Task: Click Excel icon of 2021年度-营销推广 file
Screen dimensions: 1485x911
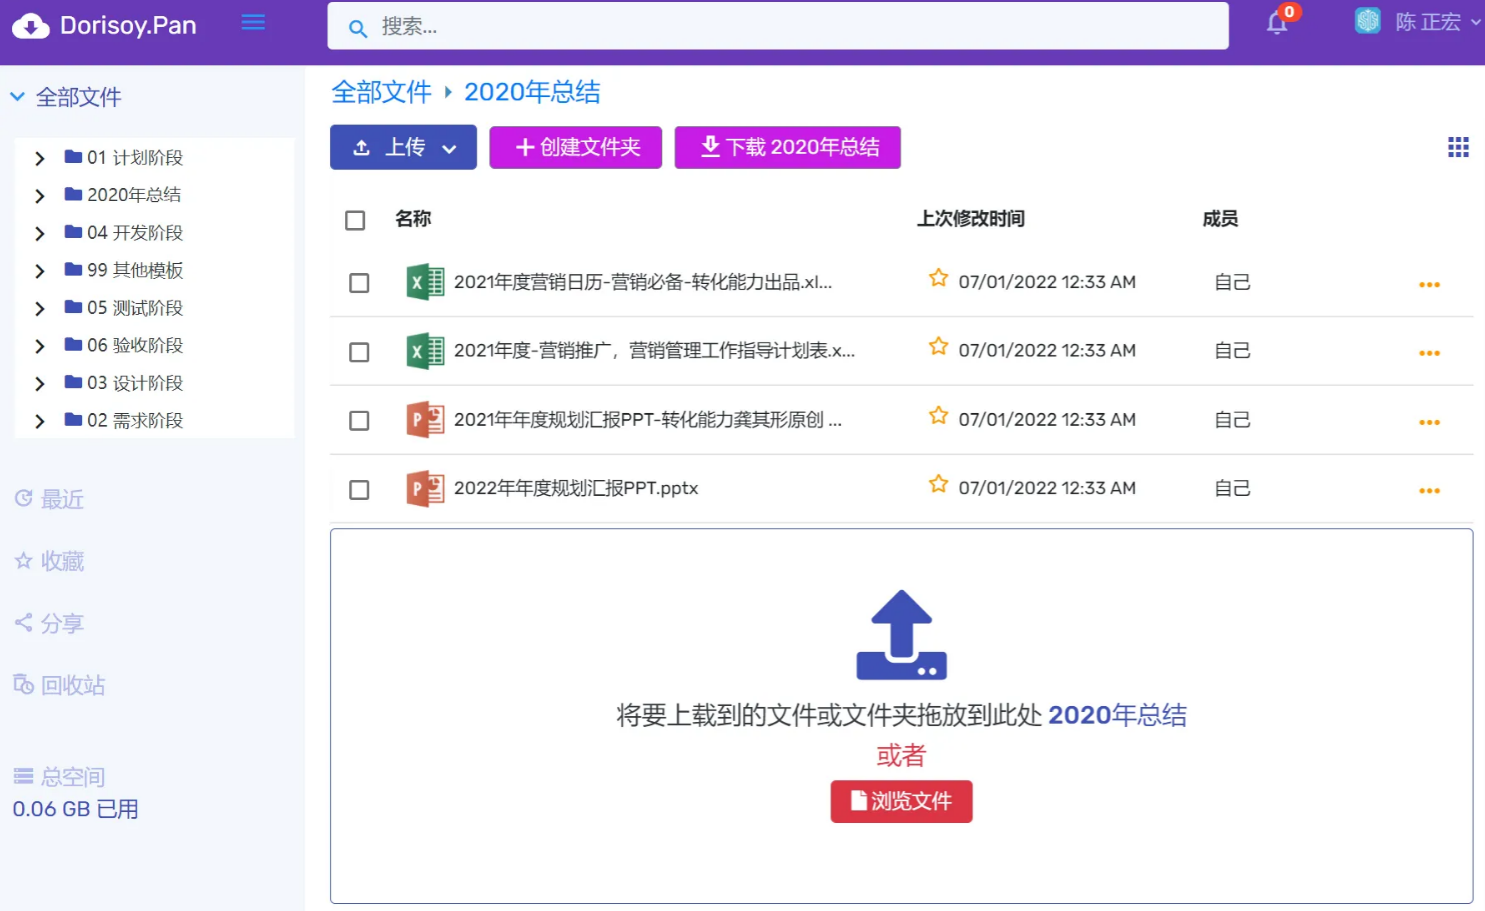Action: click(425, 351)
